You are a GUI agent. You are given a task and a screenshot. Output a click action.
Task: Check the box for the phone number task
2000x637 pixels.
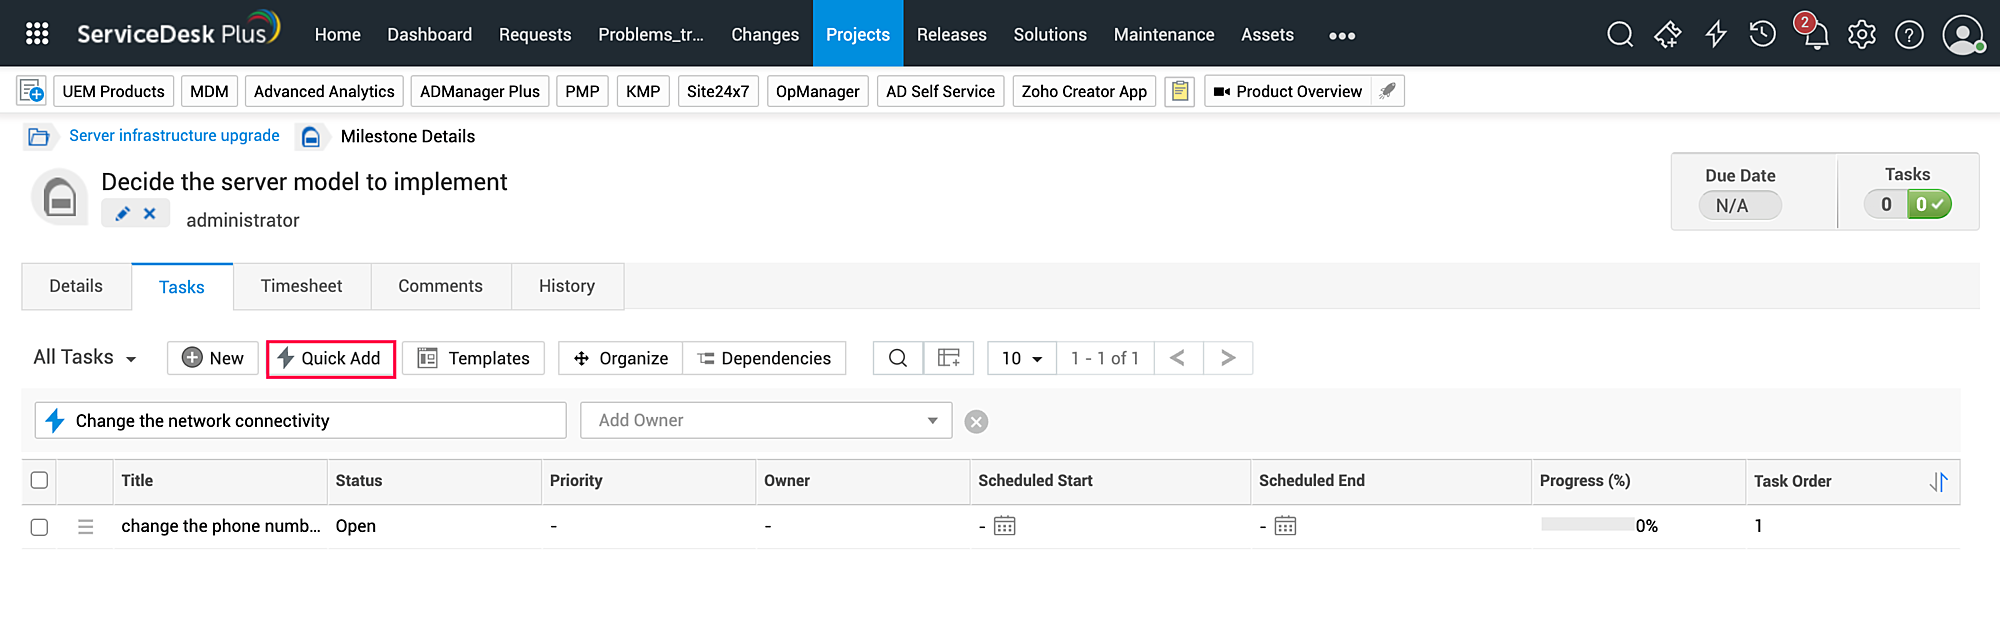click(39, 527)
